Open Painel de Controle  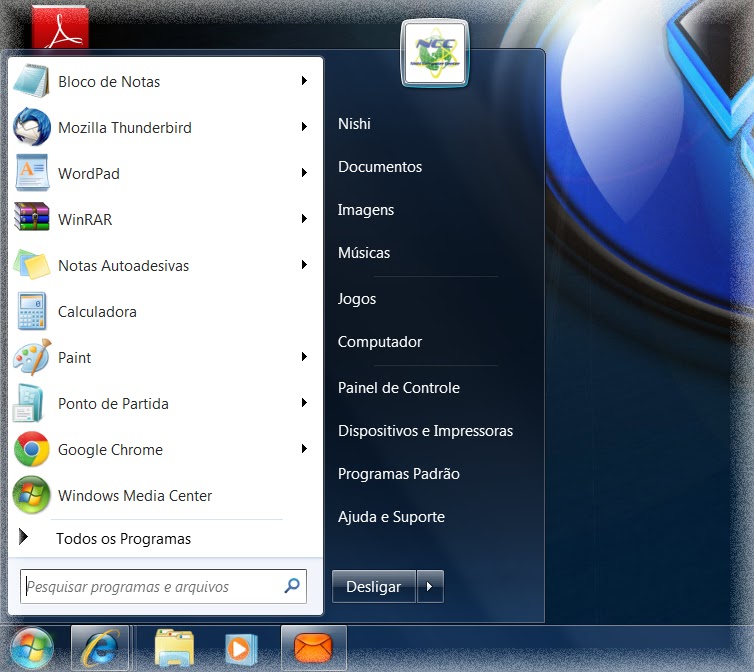click(x=399, y=388)
